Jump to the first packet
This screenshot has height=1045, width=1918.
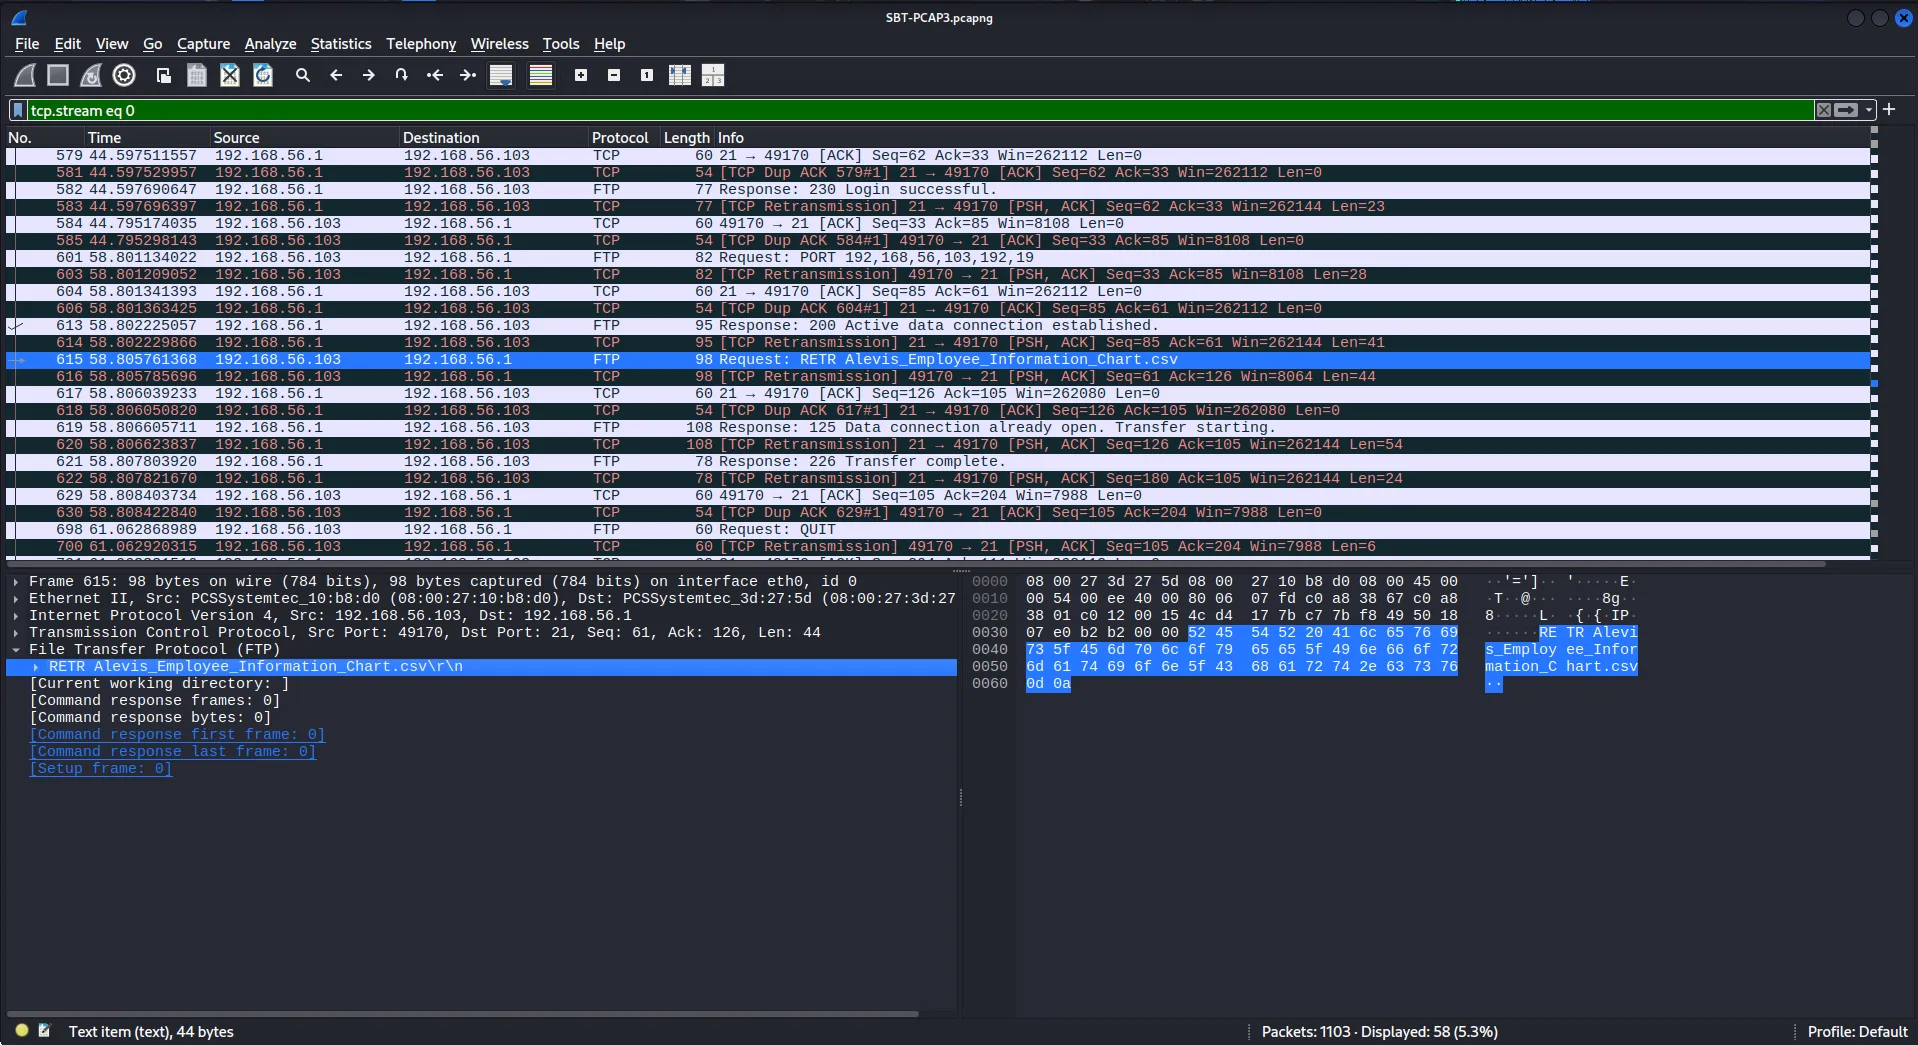point(435,75)
